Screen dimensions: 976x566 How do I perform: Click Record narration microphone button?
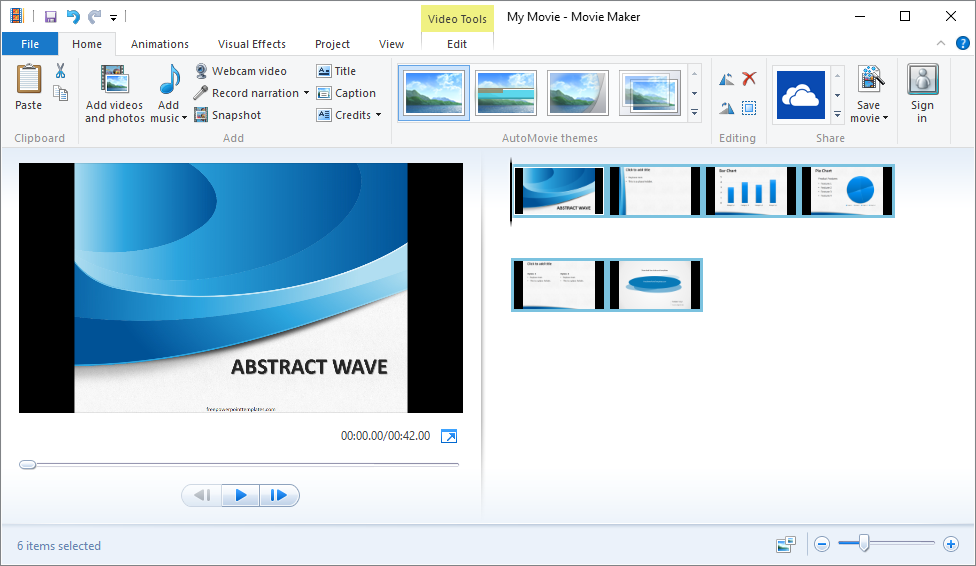(x=246, y=93)
